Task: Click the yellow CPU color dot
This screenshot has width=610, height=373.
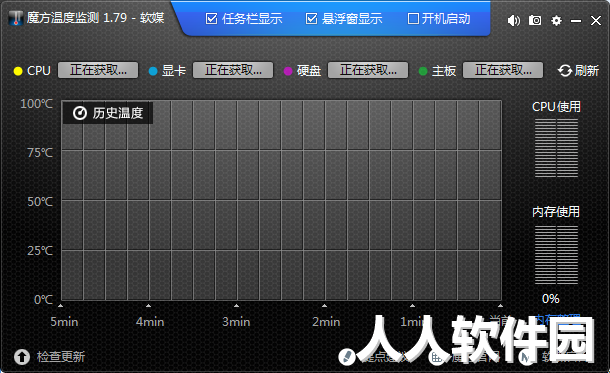Action: (x=18, y=71)
